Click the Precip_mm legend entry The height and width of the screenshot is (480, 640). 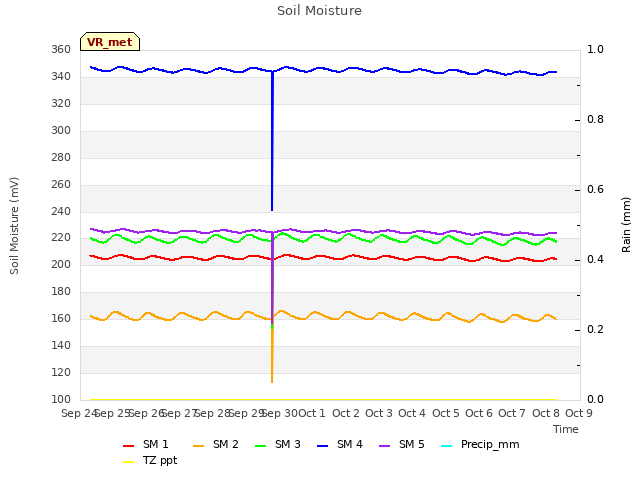tap(480, 444)
